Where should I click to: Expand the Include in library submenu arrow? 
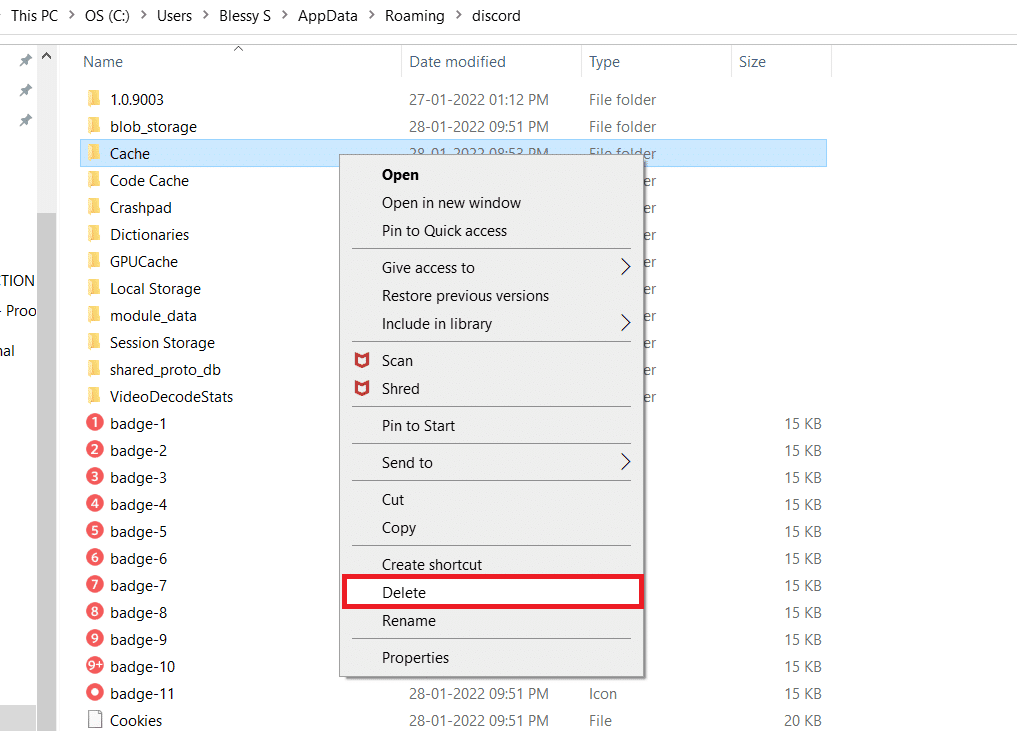[x=626, y=324]
